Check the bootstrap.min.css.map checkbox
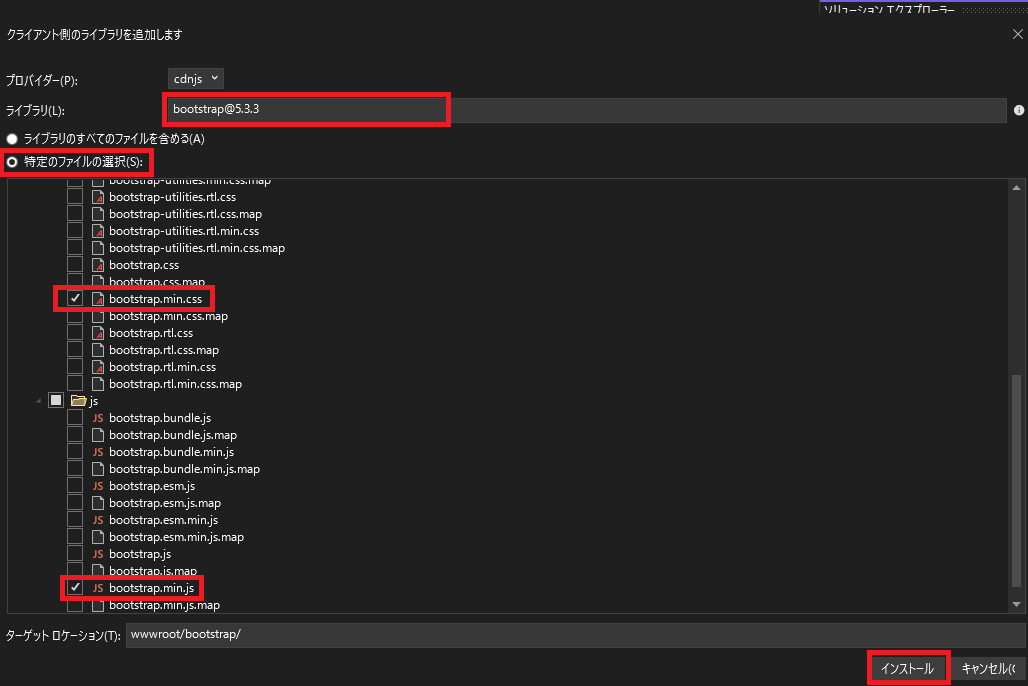Screen dimensions: 1028x686 click(75, 316)
